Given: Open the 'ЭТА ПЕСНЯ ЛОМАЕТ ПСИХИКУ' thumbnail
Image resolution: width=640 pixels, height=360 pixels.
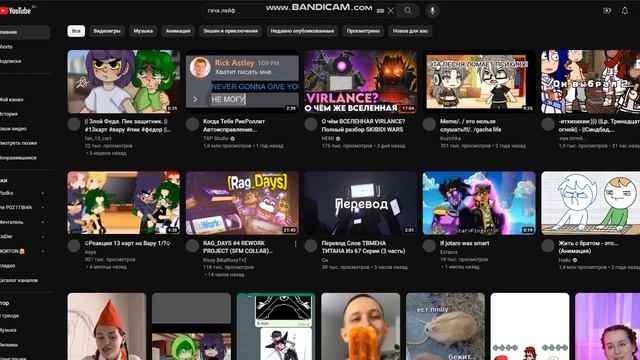Looking at the screenshot, I should point(479,82).
